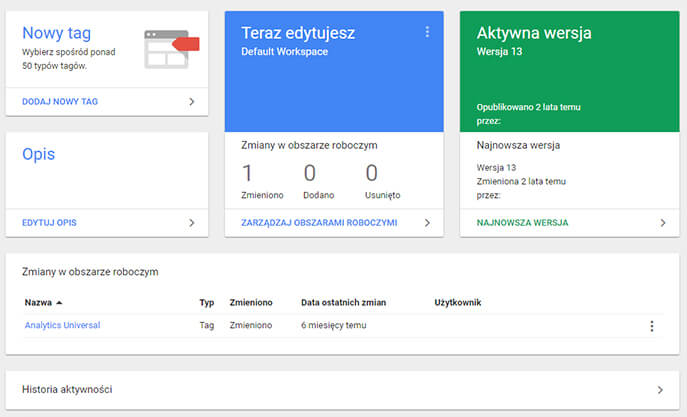Viewport: 687px width, 417px height.
Task: Click the Opis heading
Action: (39, 154)
